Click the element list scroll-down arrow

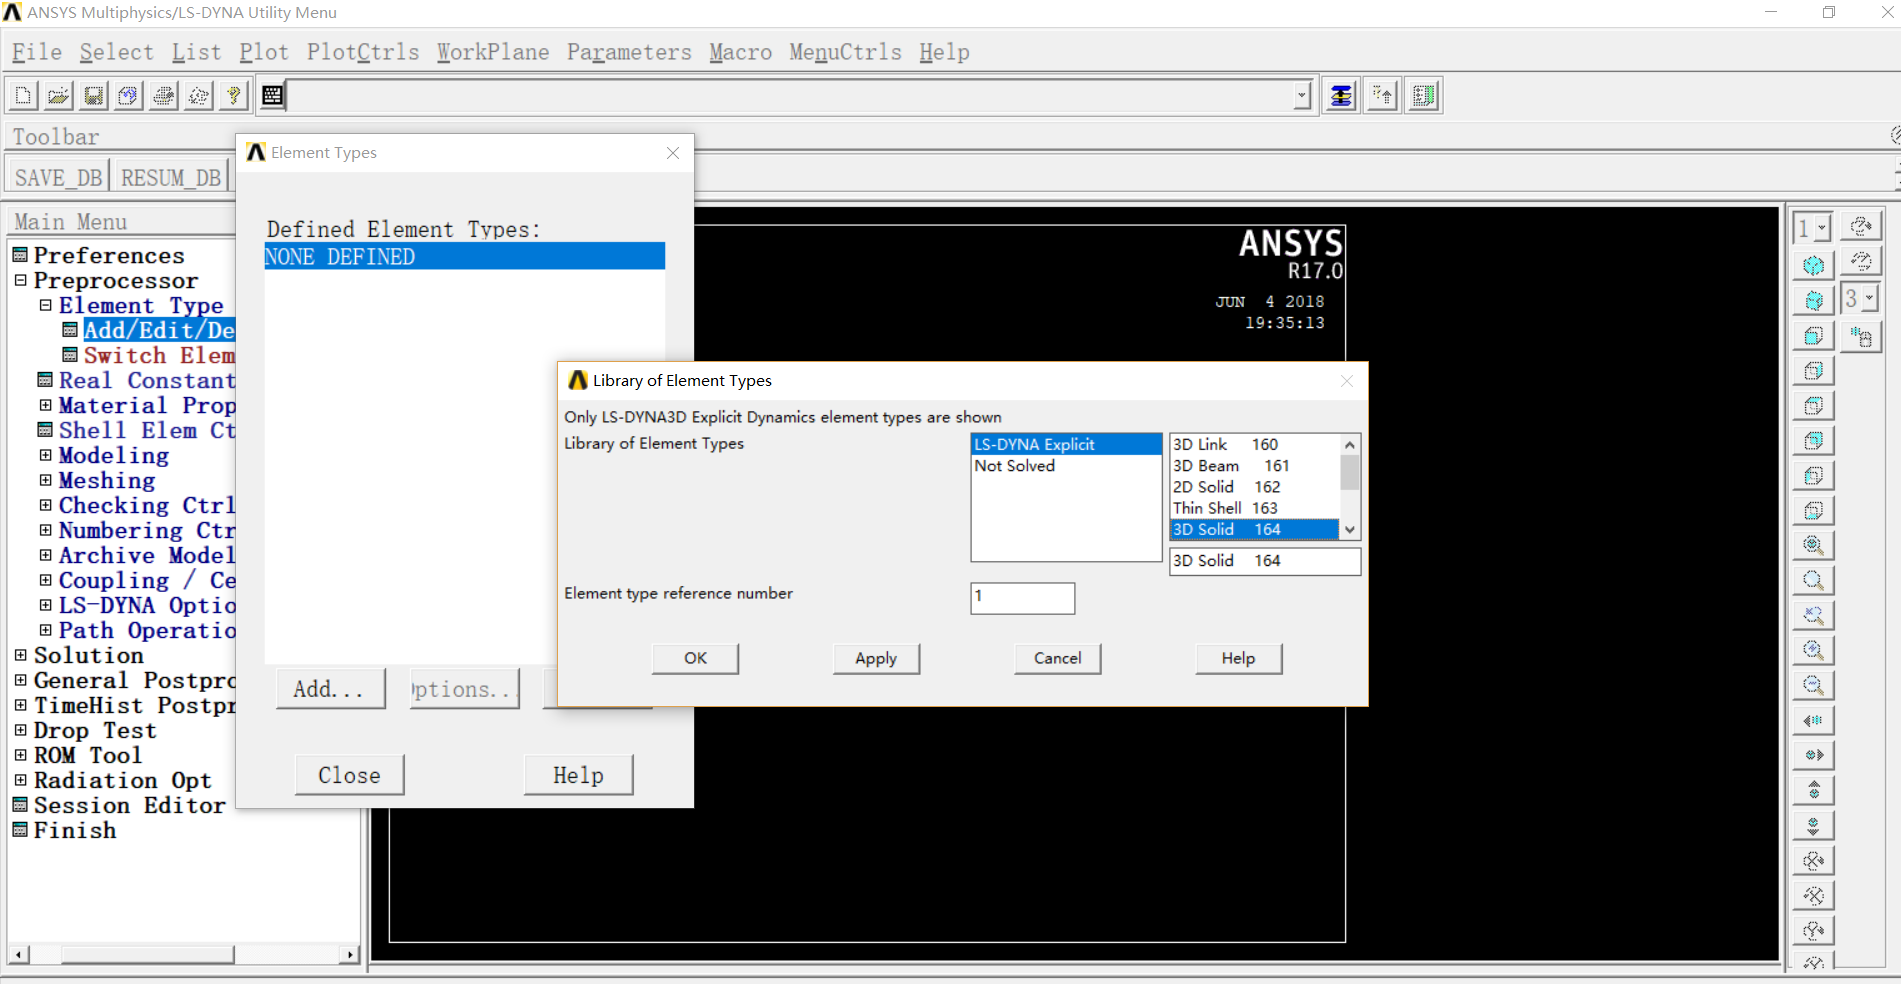(1350, 530)
